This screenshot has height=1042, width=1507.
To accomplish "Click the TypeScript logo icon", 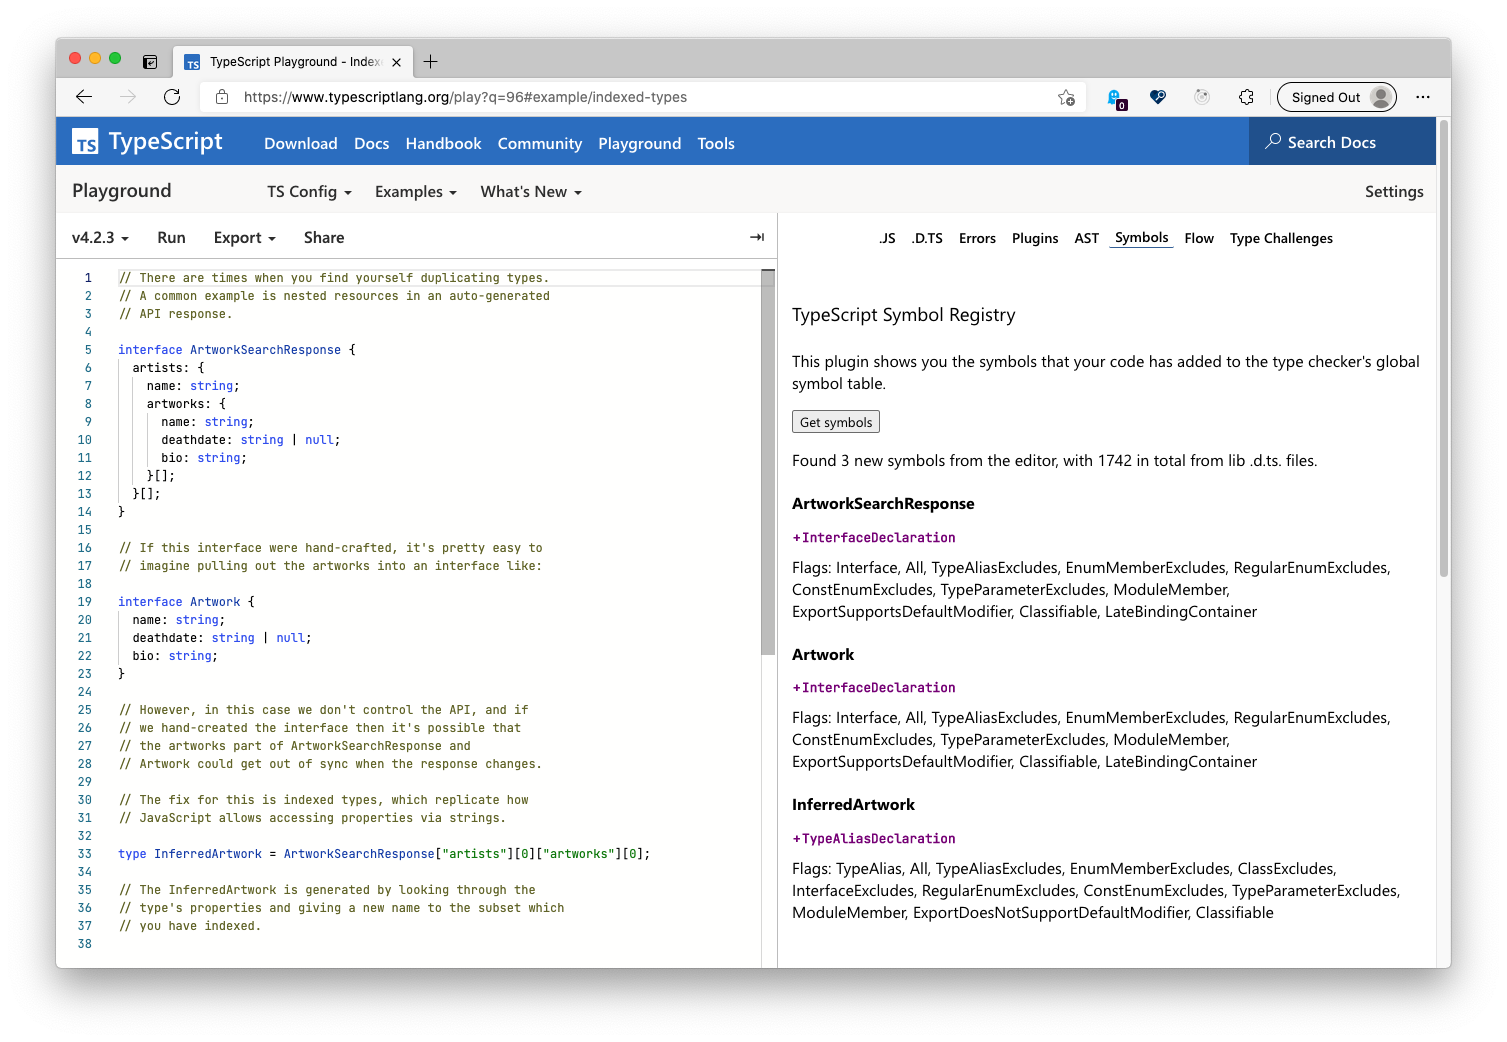I will 85,142.
